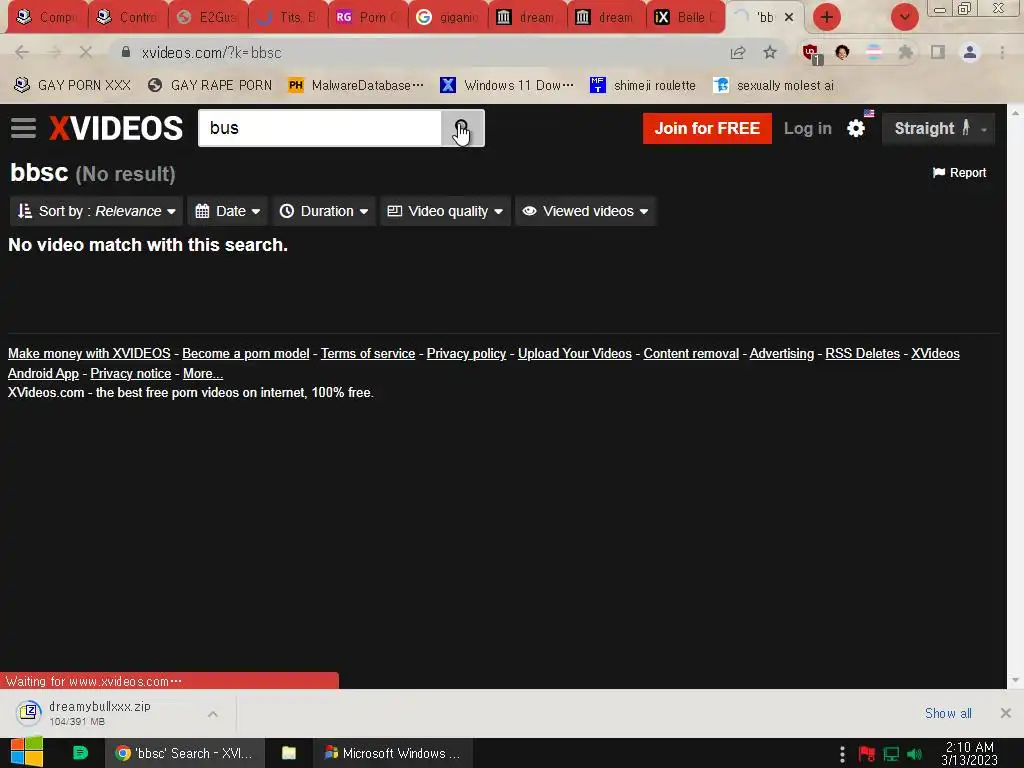This screenshot has width=1024, height=768.
Task: Click the green taskbar app icon
Action: 80,753
